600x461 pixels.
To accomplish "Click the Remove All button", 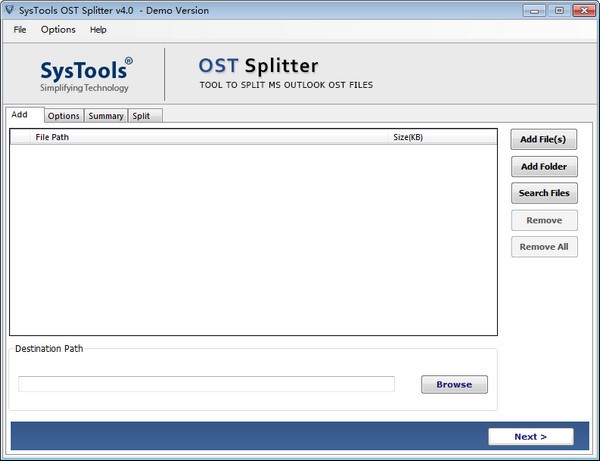I will click(544, 247).
